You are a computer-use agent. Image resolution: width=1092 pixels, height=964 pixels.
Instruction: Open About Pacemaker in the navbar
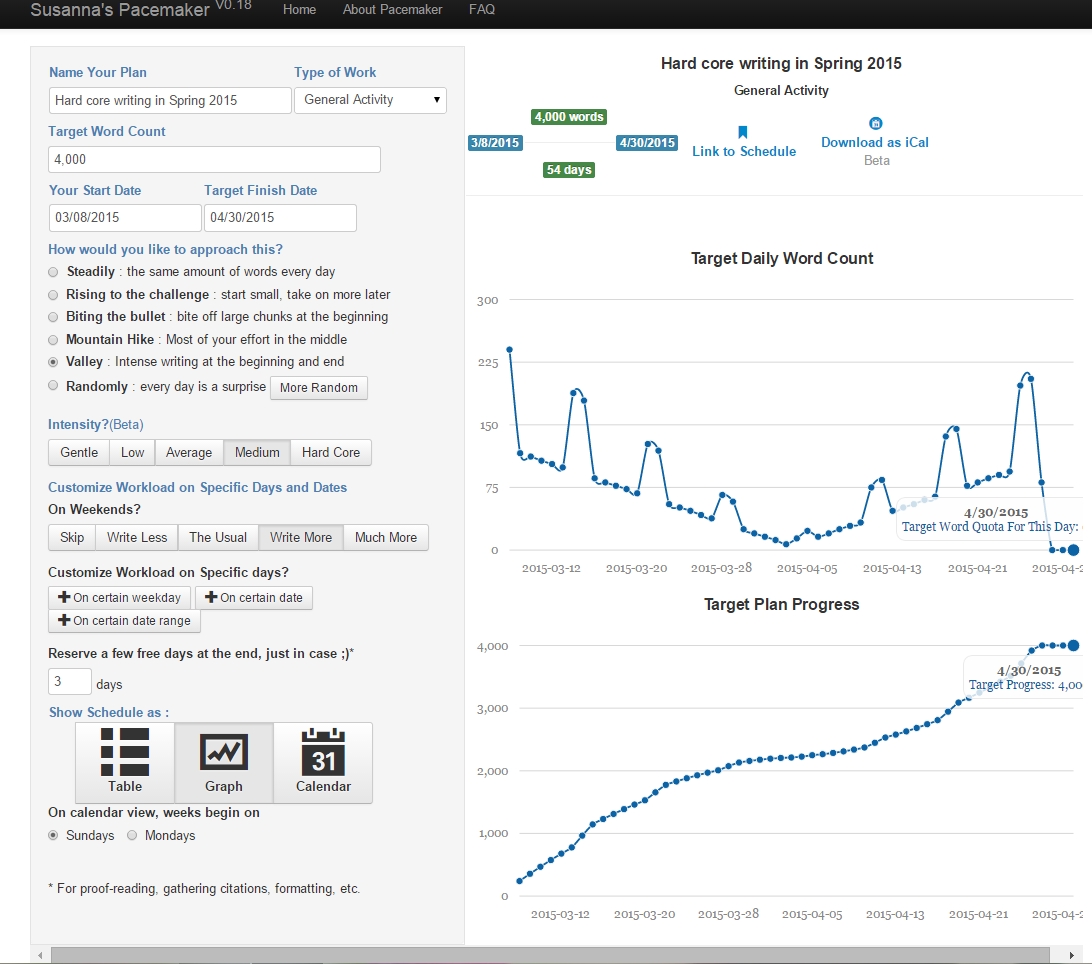point(392,10)
